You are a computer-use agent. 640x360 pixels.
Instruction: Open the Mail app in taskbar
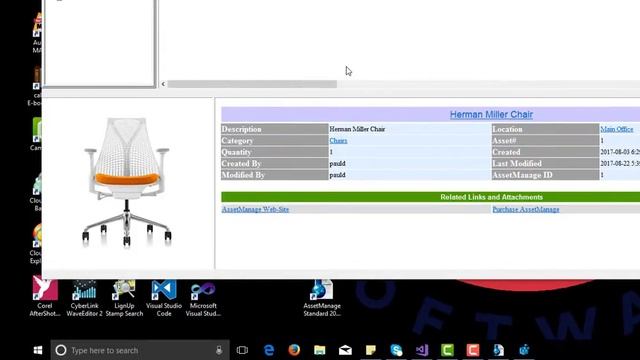[x=345, y=350]
